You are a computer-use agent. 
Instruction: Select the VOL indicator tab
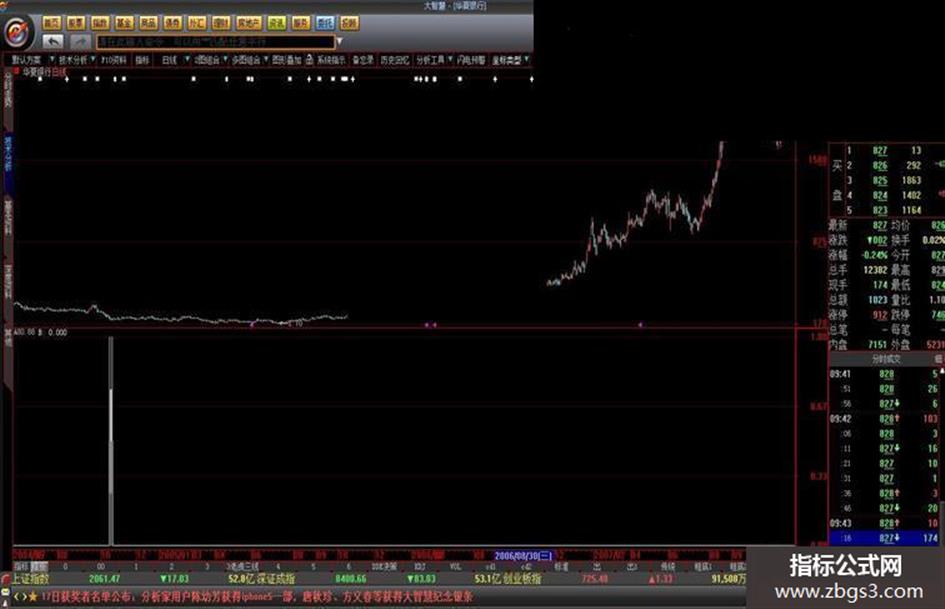click(456, 567)
